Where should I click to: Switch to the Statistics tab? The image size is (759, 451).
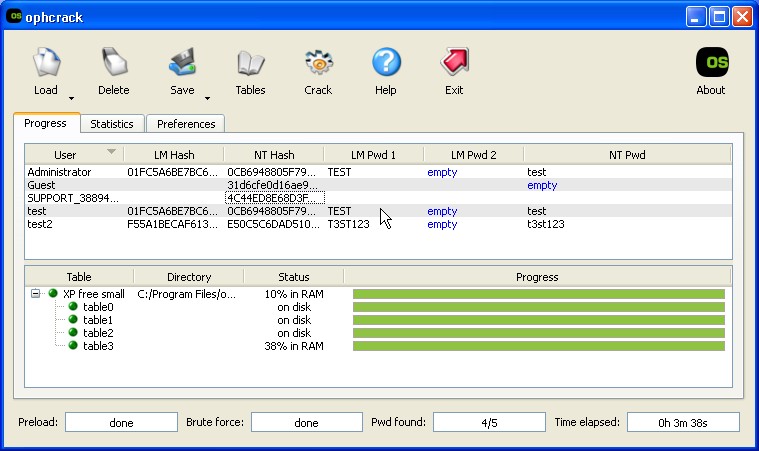pos(112,124)
